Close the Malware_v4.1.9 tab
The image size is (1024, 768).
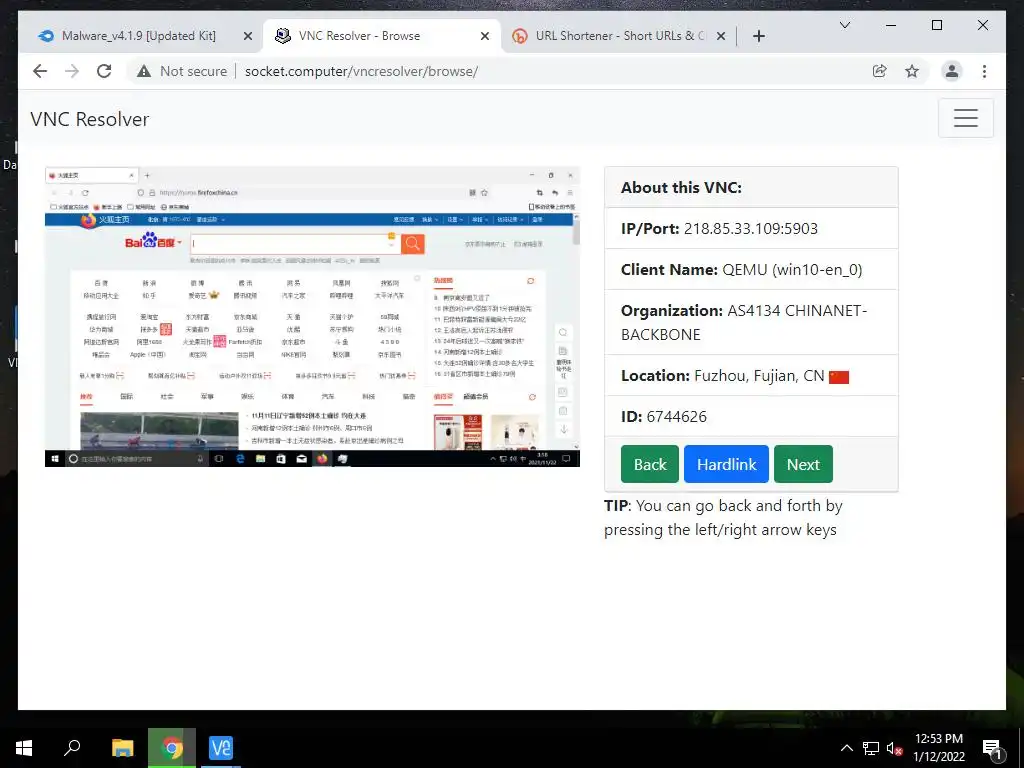click(x=248, y=37)
